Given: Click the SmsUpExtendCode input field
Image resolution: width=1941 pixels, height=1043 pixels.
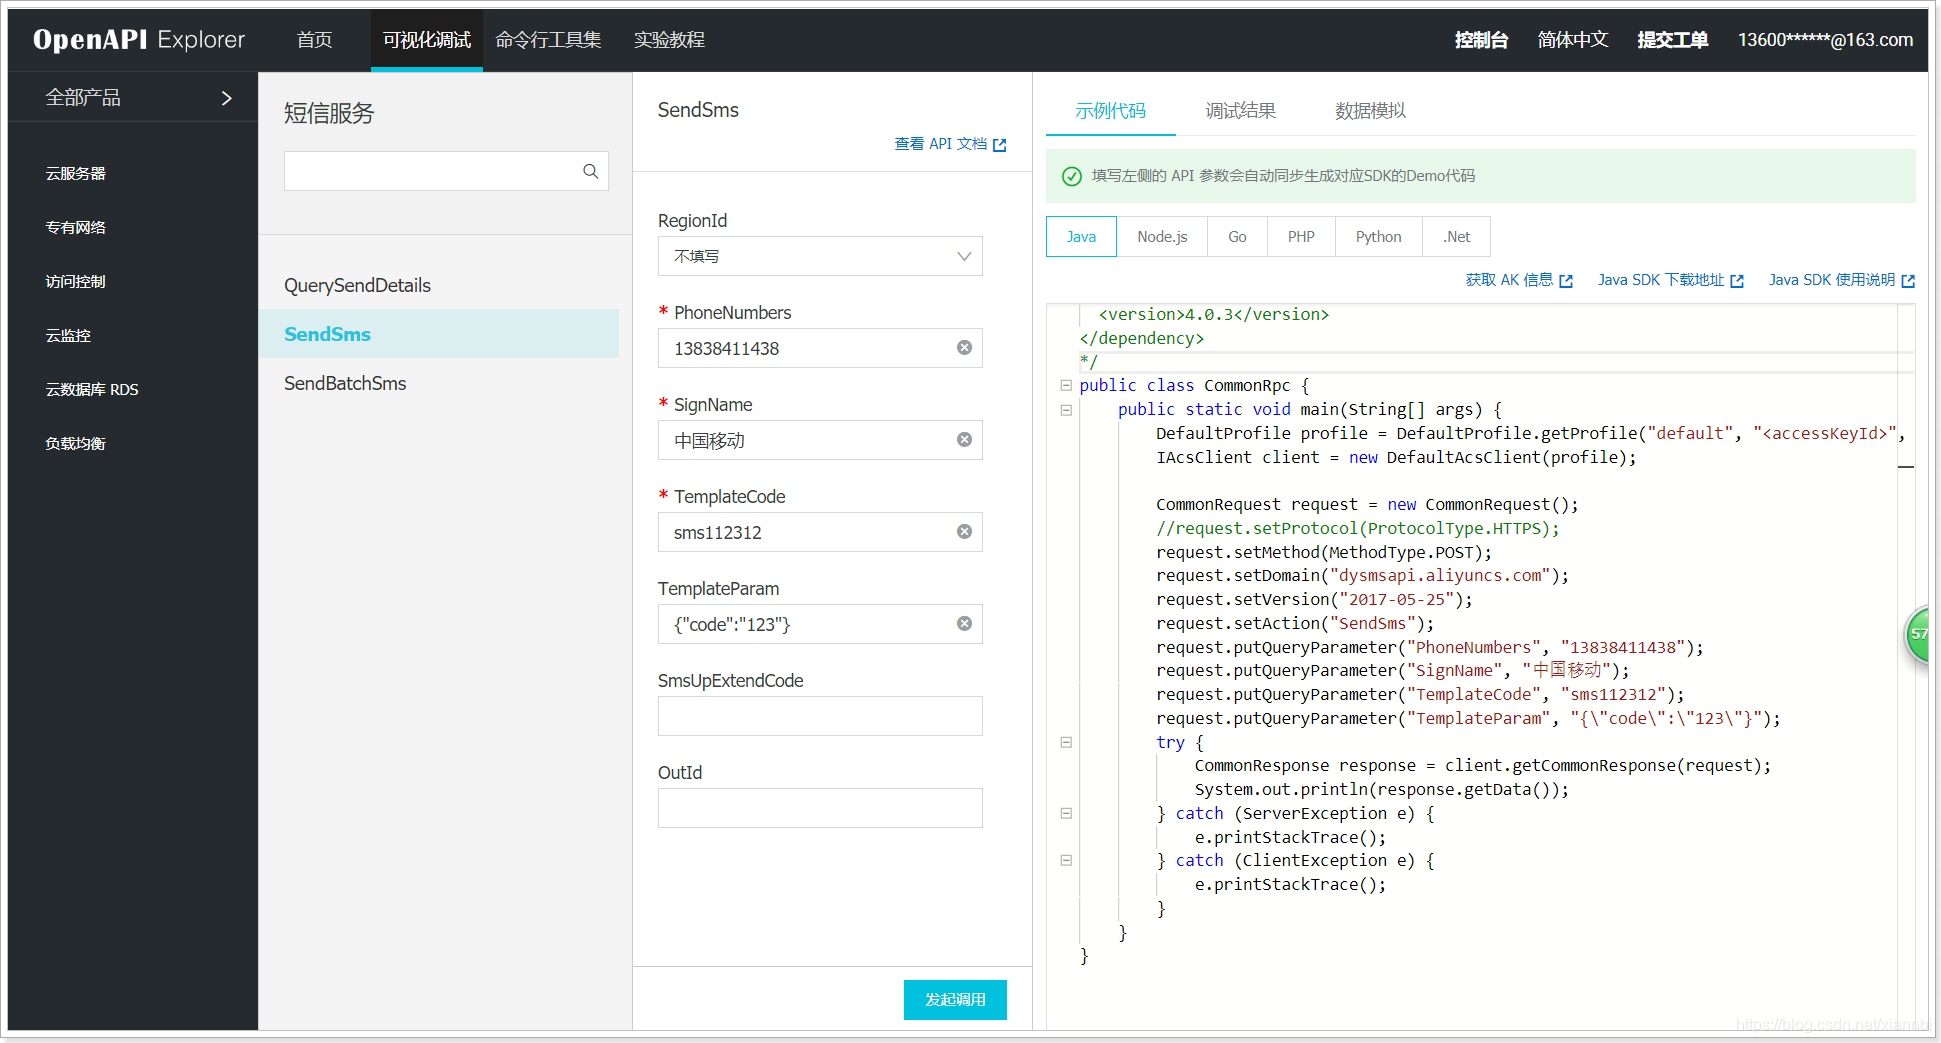Looking at the screenshot, I should coord(820,716).
